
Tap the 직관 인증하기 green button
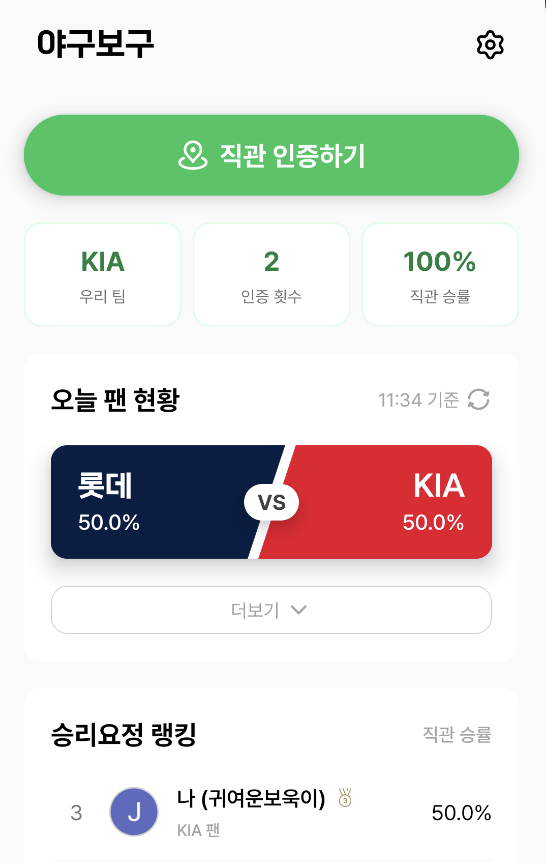click(271, 155)
